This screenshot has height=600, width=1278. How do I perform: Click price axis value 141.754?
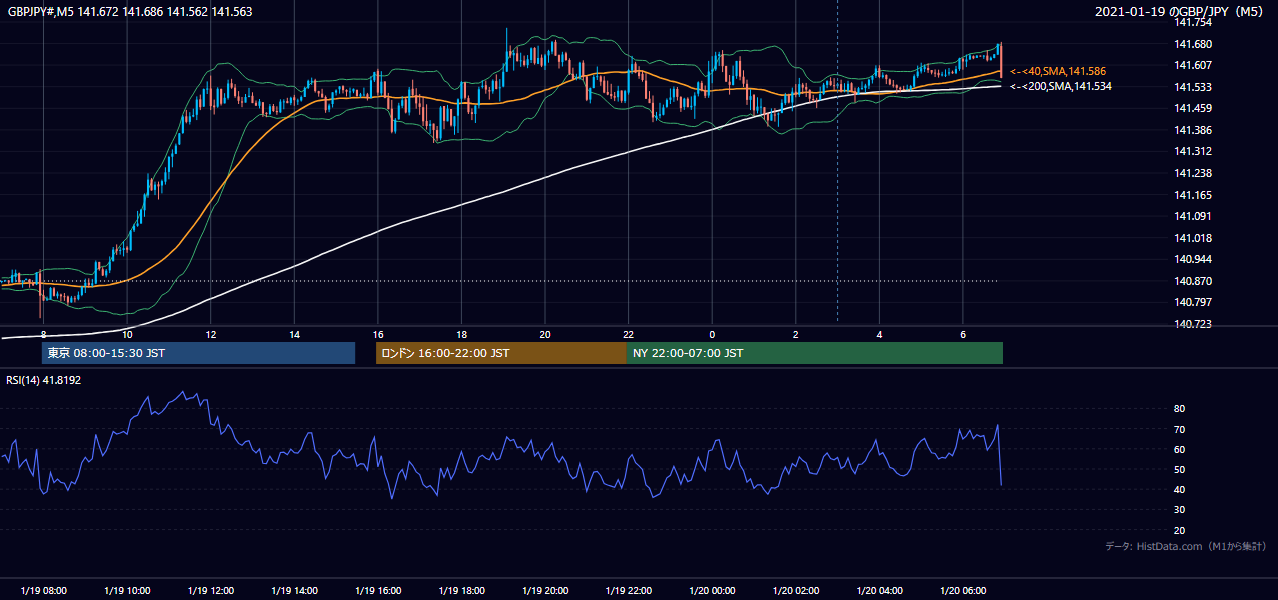(x=1192, y=23)
